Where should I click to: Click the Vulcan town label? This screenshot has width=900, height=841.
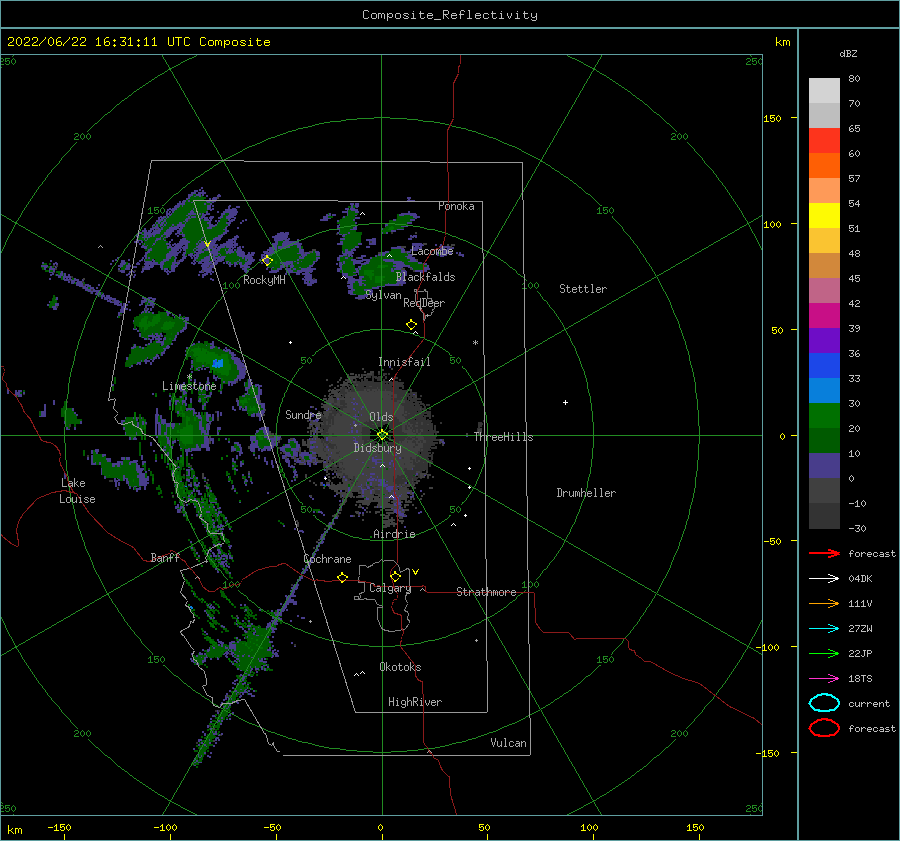pos(508,743)
